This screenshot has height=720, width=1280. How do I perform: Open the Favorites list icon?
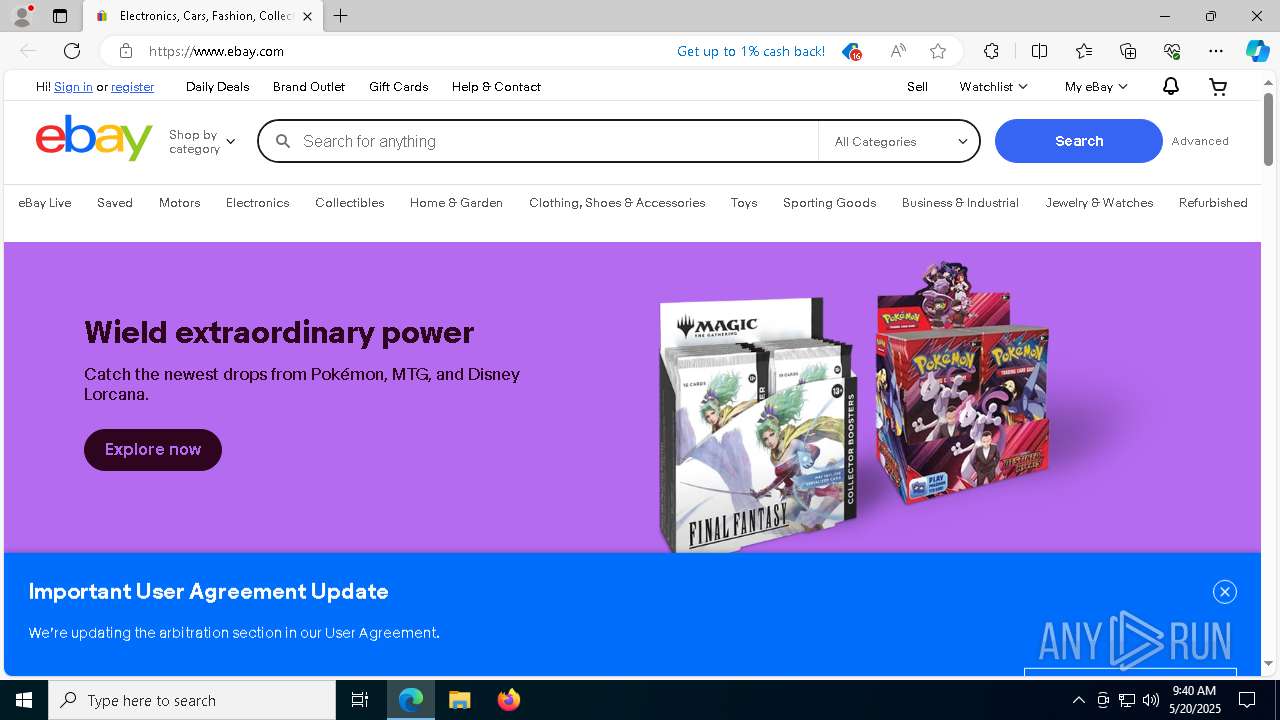tap(1084, 51)
